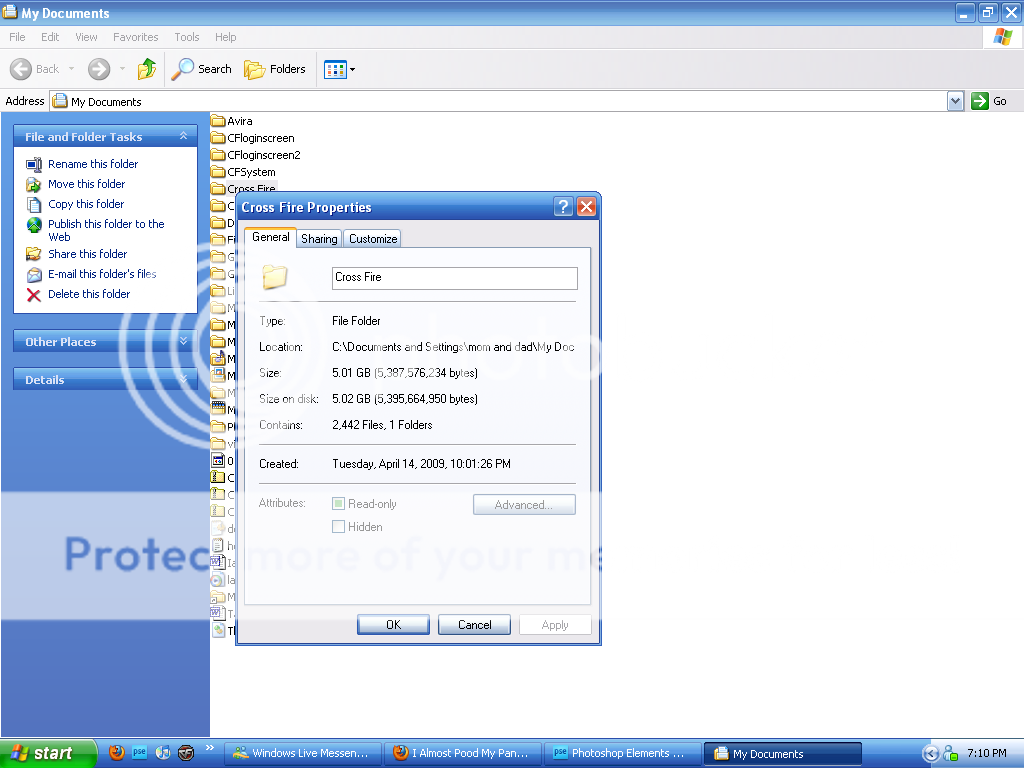Enable the Hidden attribute checkbox
The height and width of the screenshot is (768, 1024).
coord(338,527)
